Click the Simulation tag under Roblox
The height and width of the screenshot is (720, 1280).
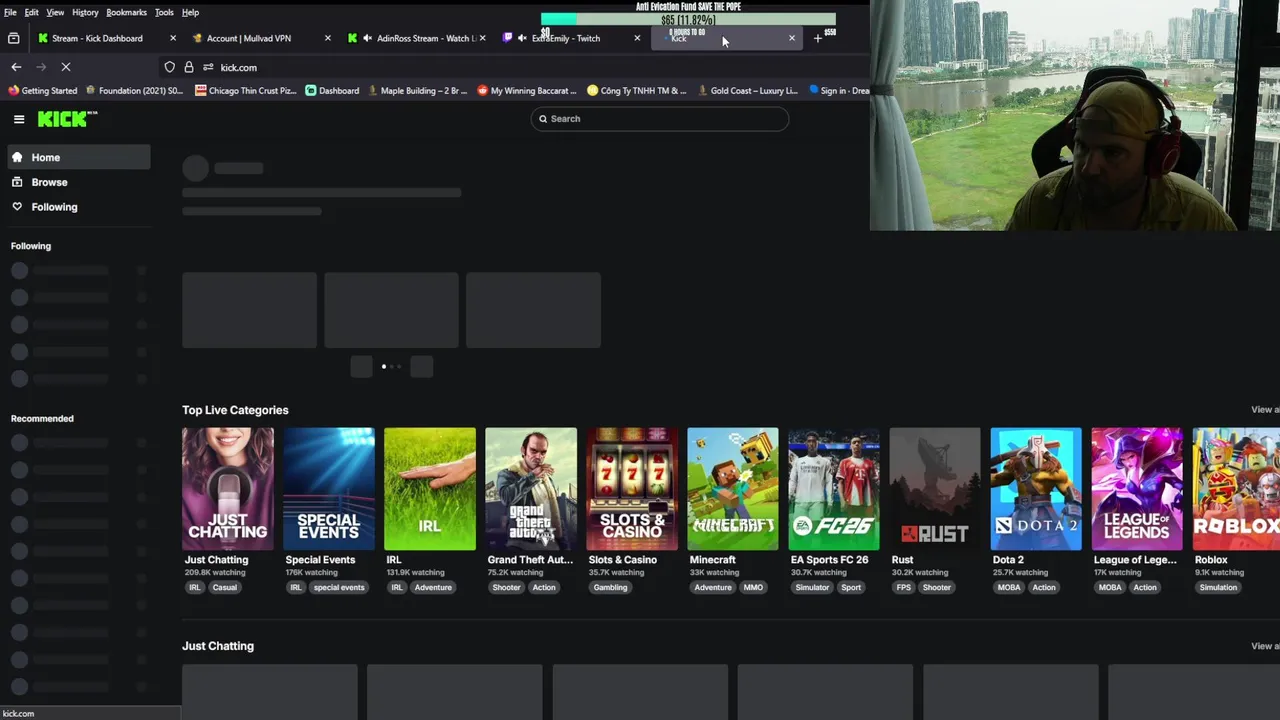tap(1218, 588)
